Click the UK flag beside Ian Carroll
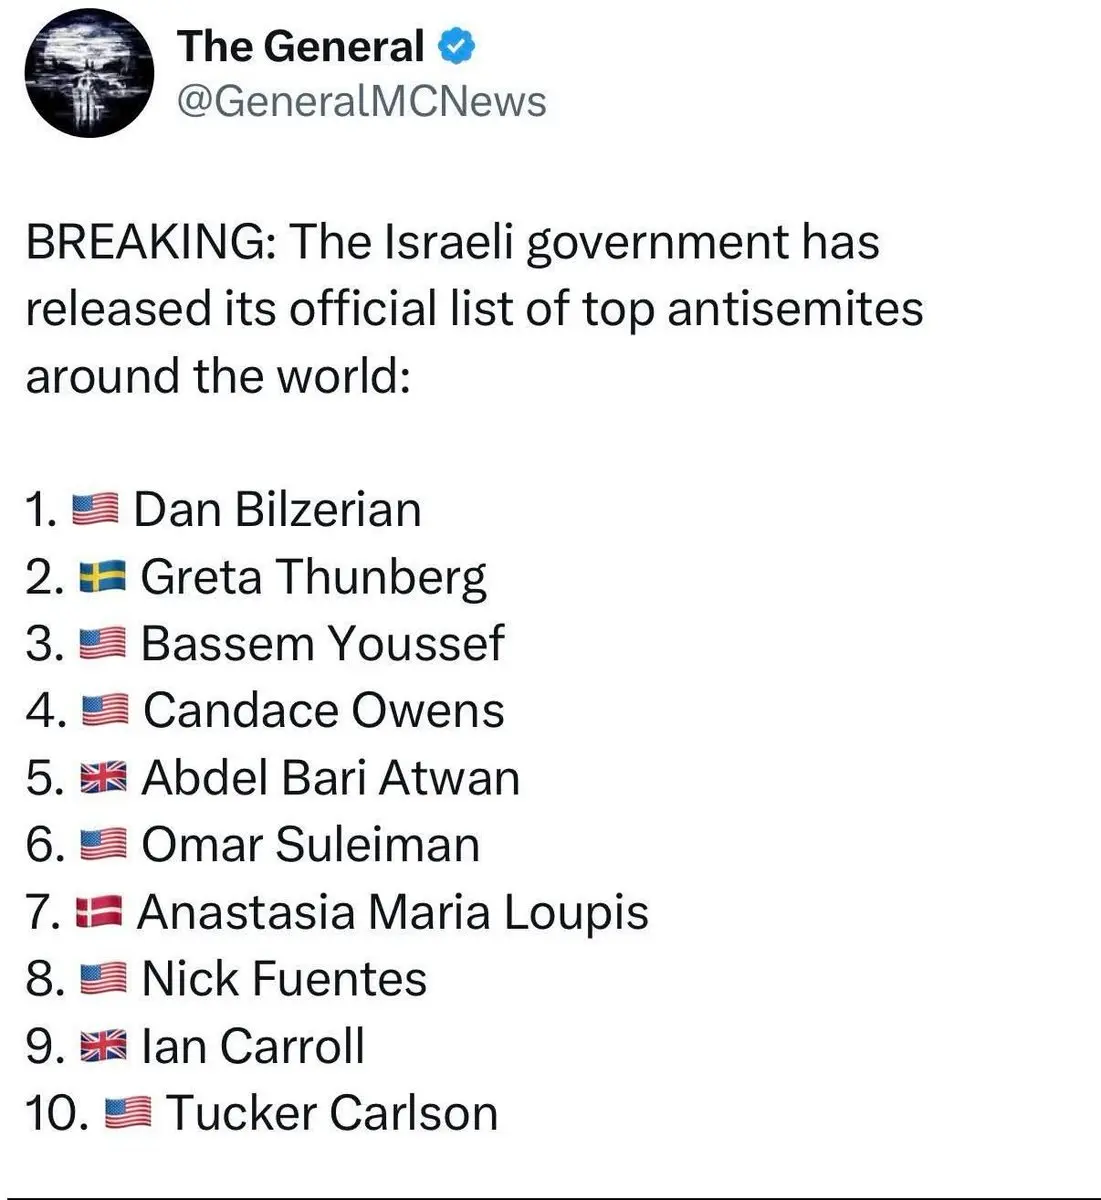This screenshot has width=1101, height=1200. pyautogui.click(x=103, y=1046)
